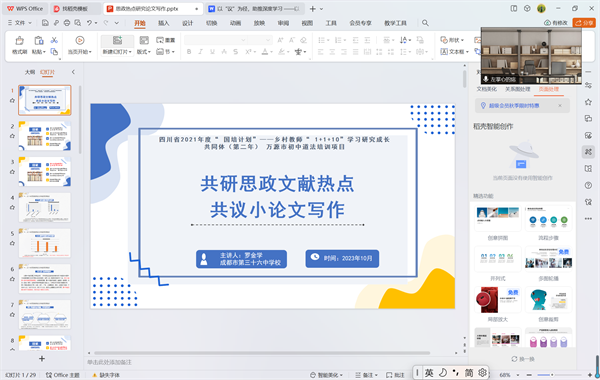Click the Refresh (换一换) templates button
This screenshot has height=380, width=600.
tap(523, 359)
